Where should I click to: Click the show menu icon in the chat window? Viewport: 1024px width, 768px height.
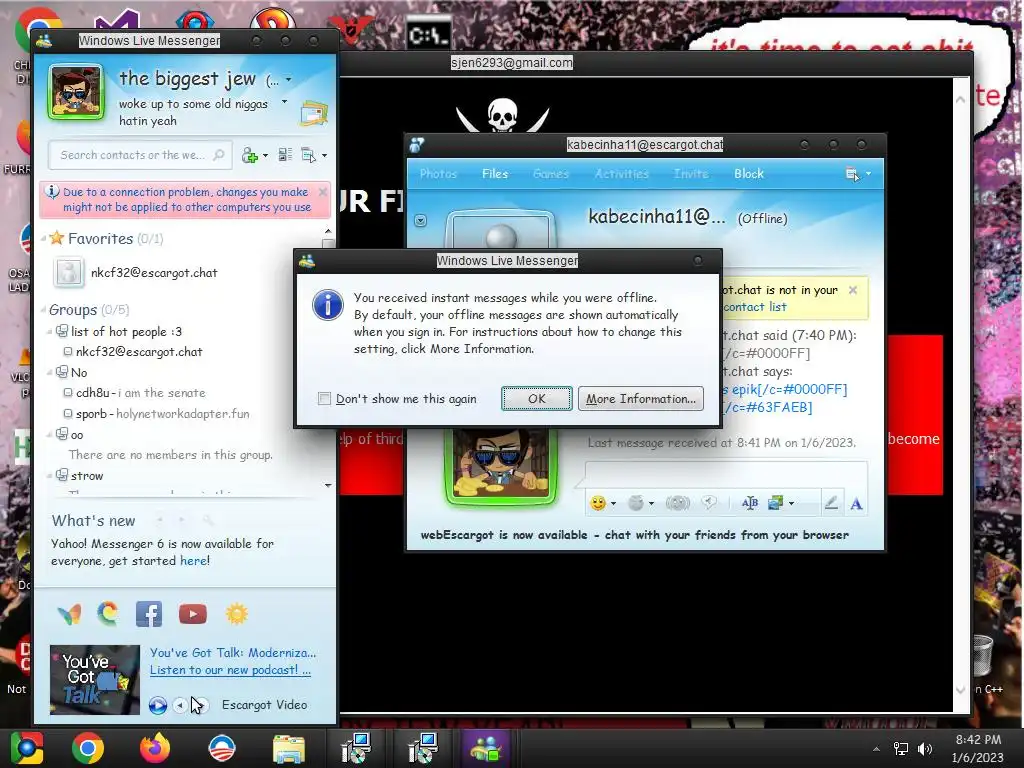tap(852, 174)
